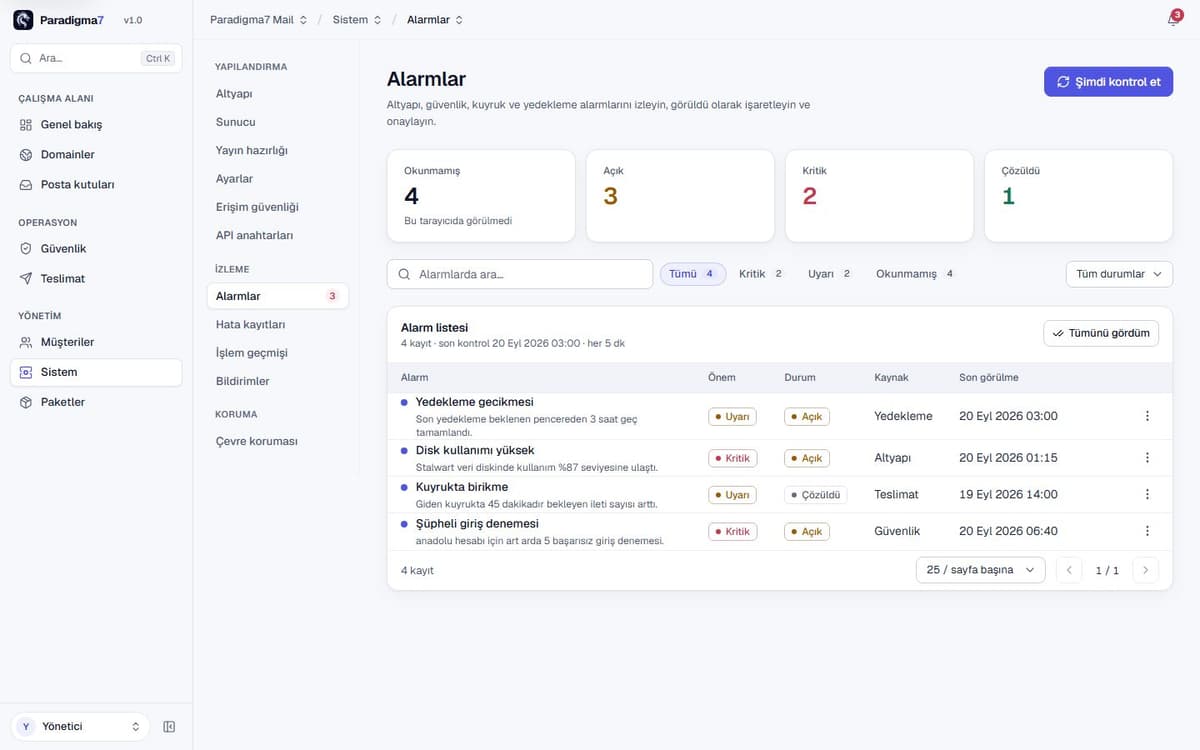Open Paradigma7 Mail breadcrumb dropdown
This screenshot has width=1200, height=750.
point(259,20)
